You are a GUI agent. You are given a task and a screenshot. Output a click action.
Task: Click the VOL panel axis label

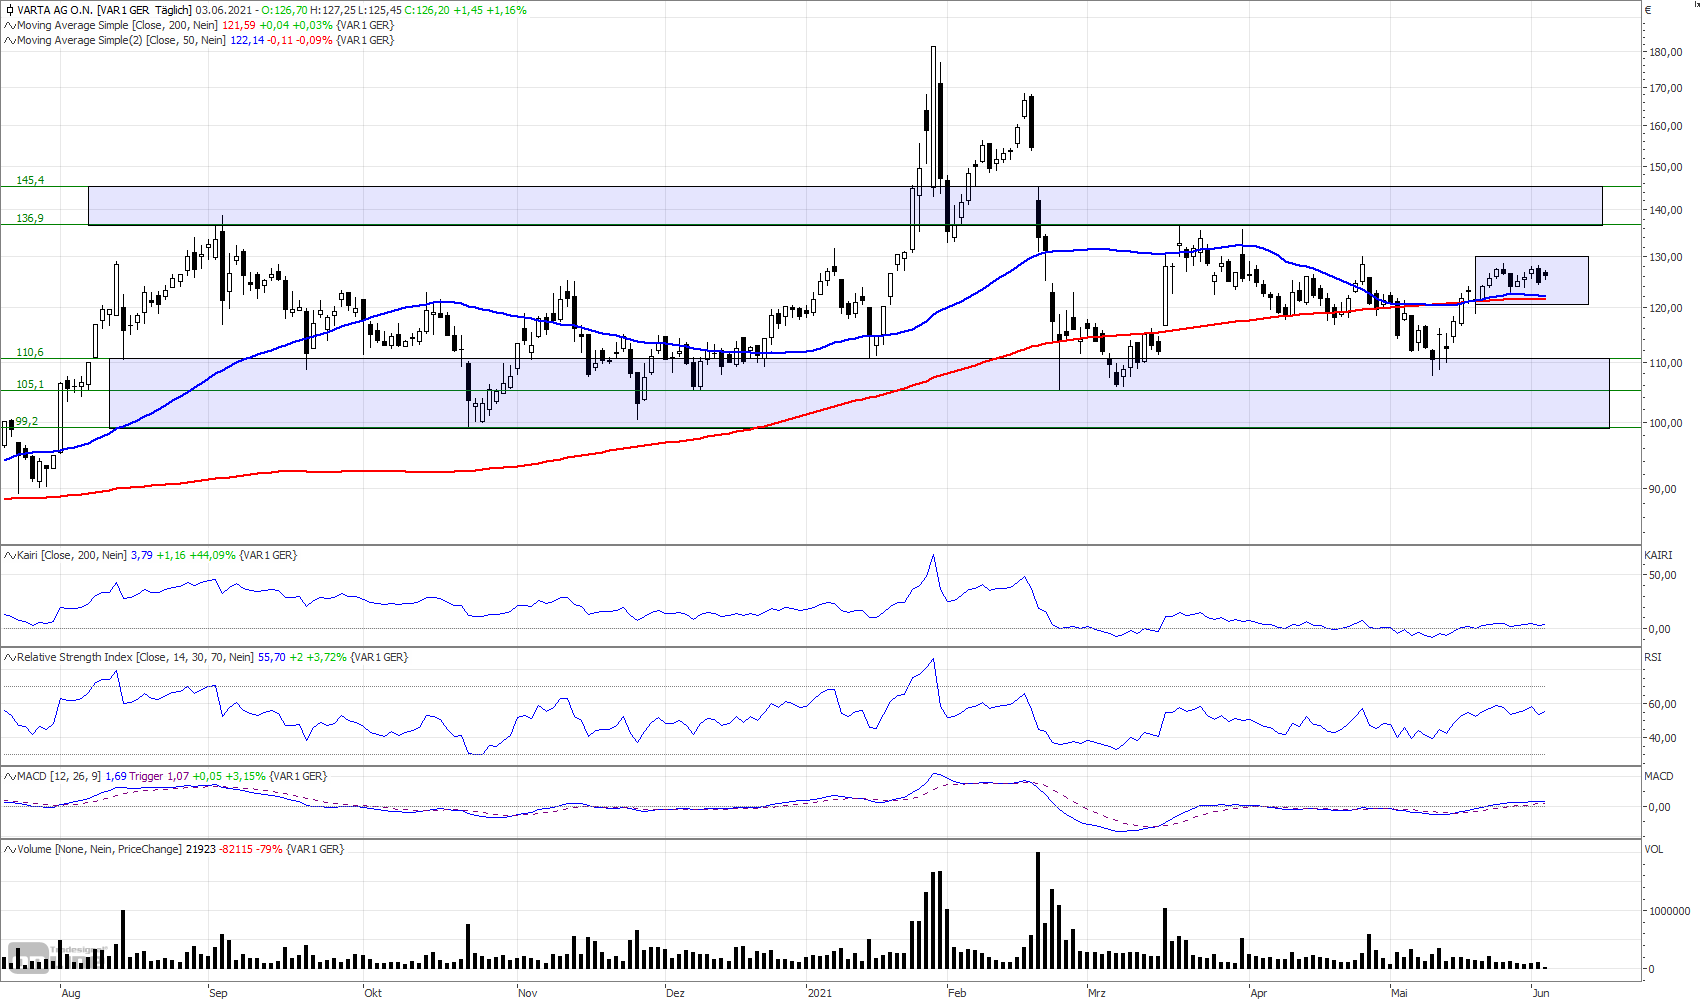click(1653, 849)
